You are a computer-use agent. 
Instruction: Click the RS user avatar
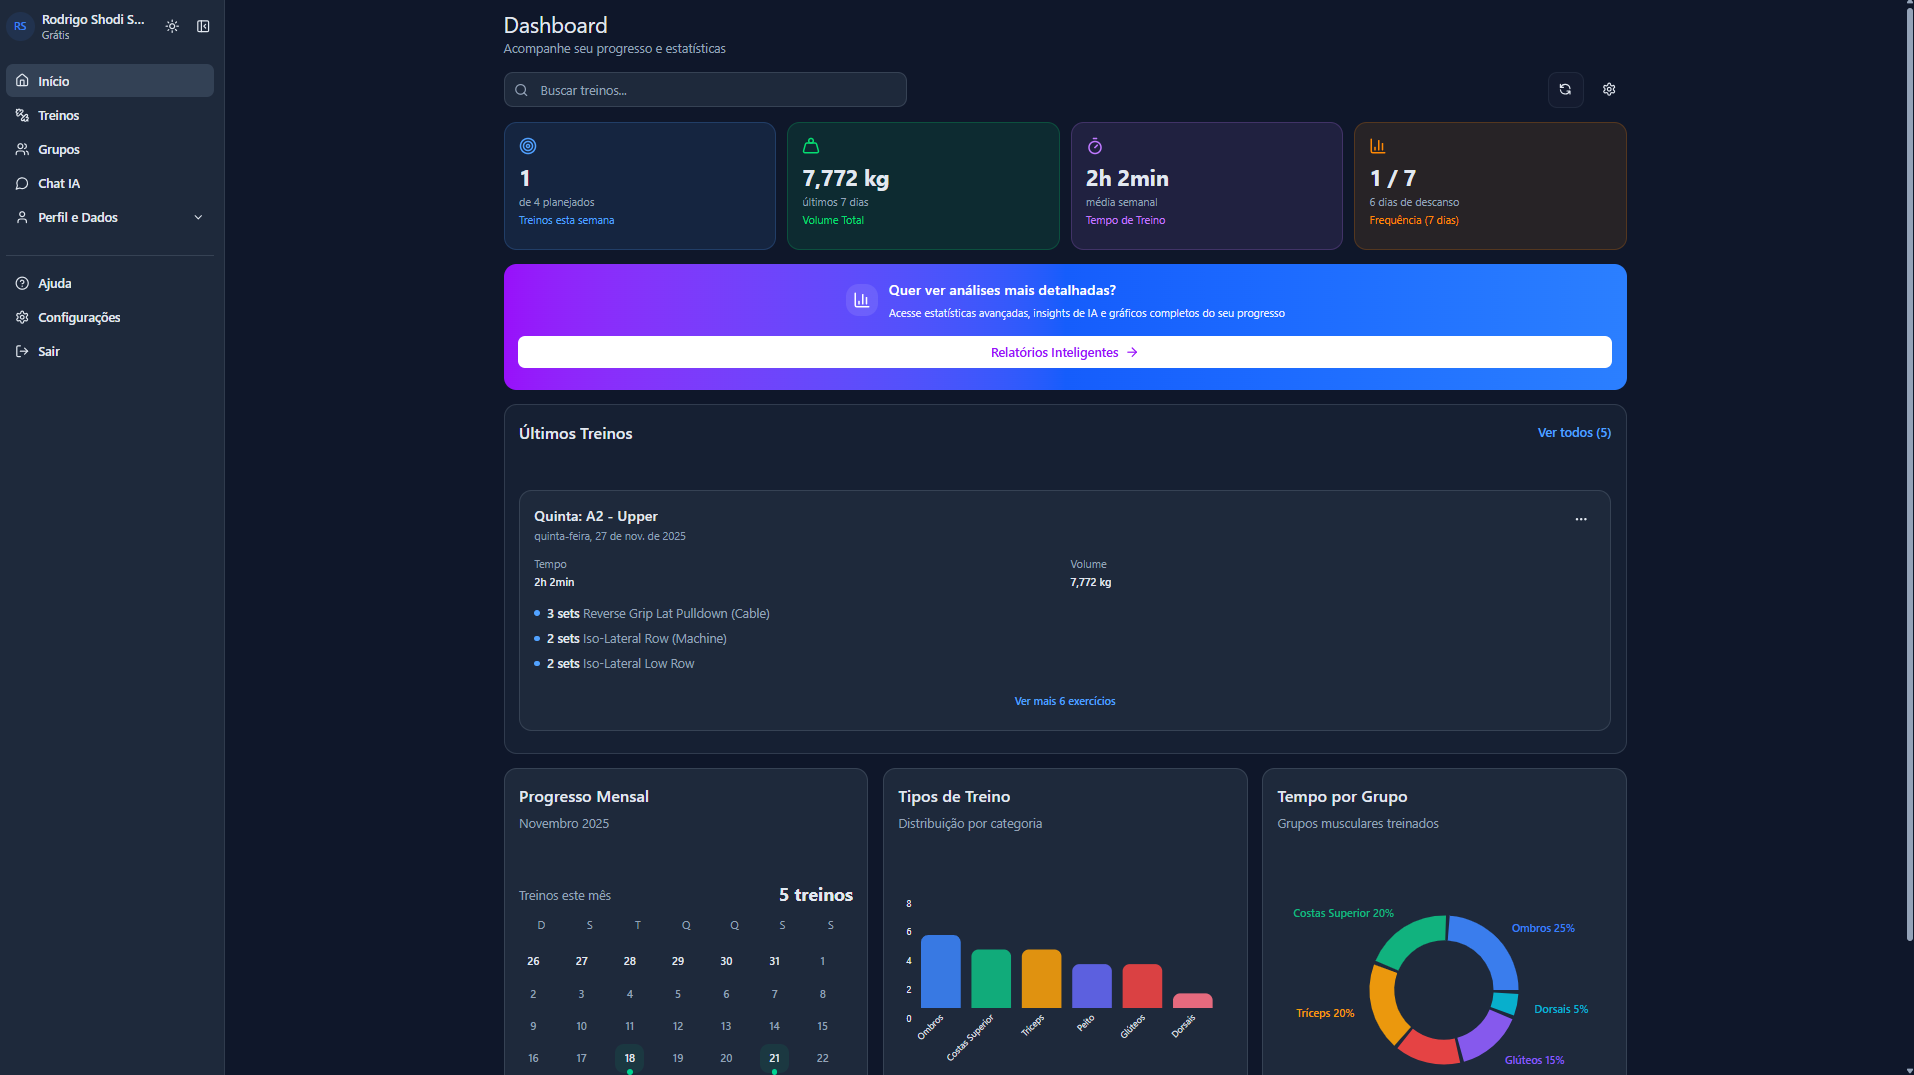(20, 27)
